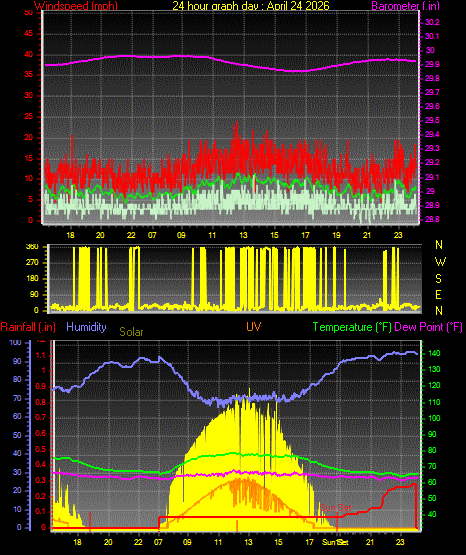Click 100 on the humidity axis

pyautogui.click(x=15, y=342)
